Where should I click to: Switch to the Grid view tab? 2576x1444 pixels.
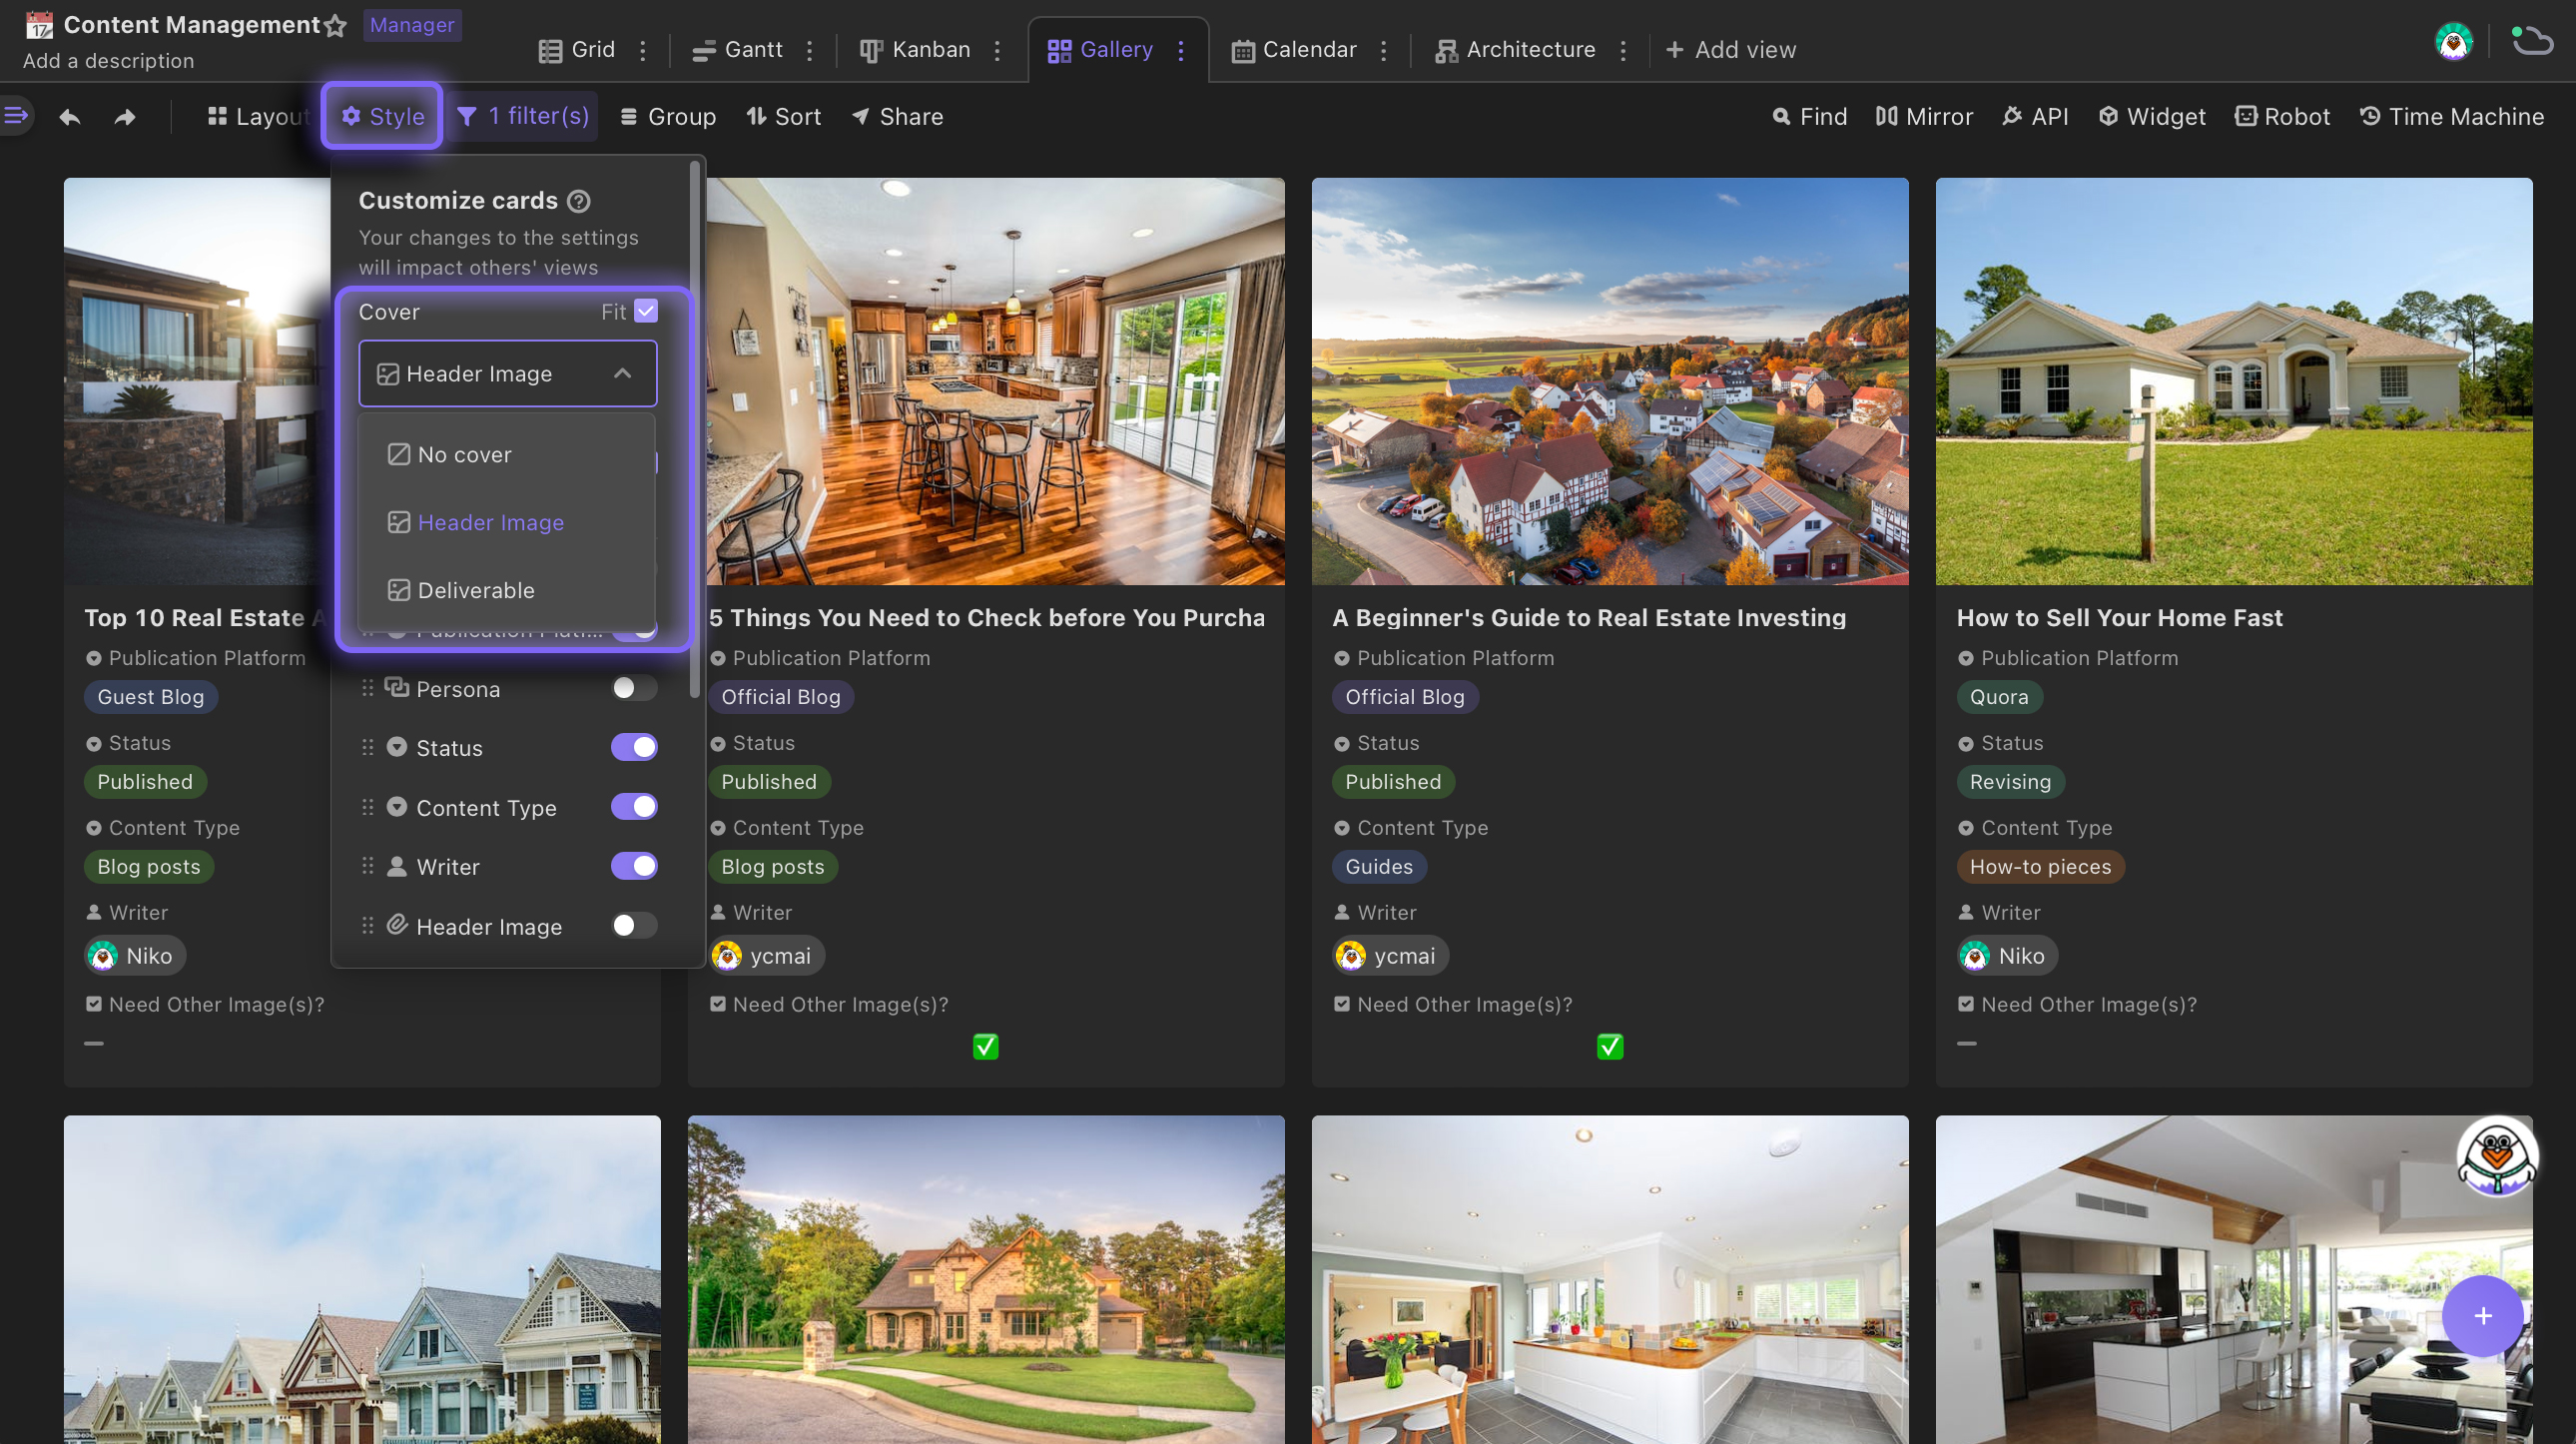(577, 50)
